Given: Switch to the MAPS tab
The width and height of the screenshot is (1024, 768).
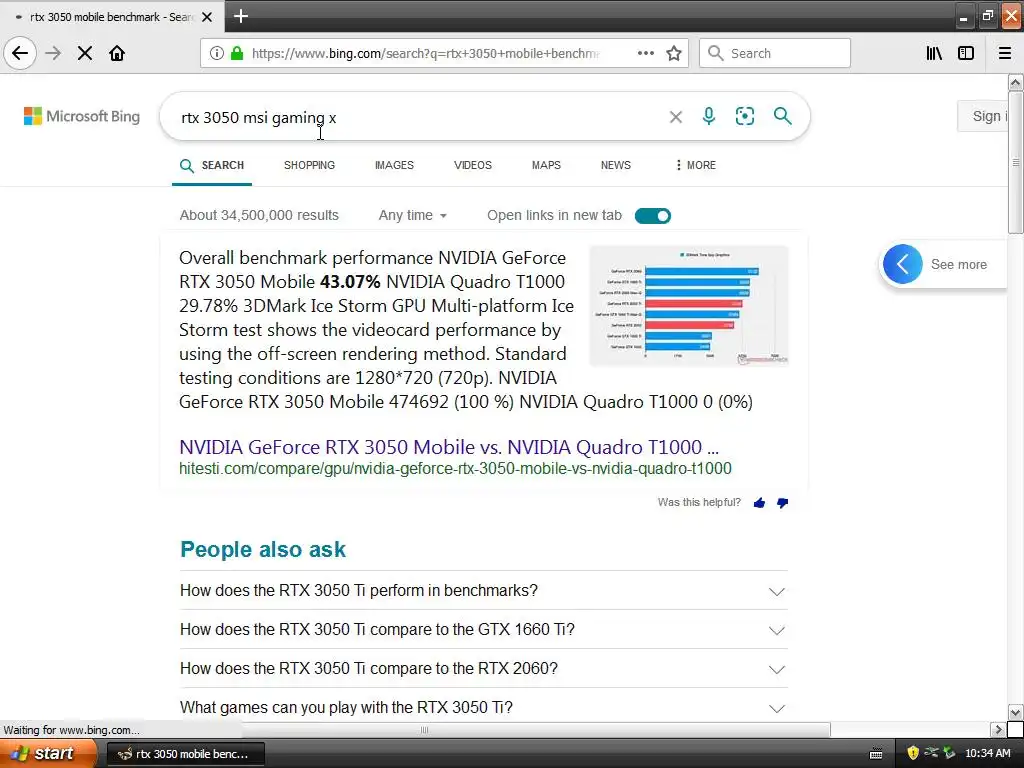Looking at the screenshot, I should click(546, 165).
